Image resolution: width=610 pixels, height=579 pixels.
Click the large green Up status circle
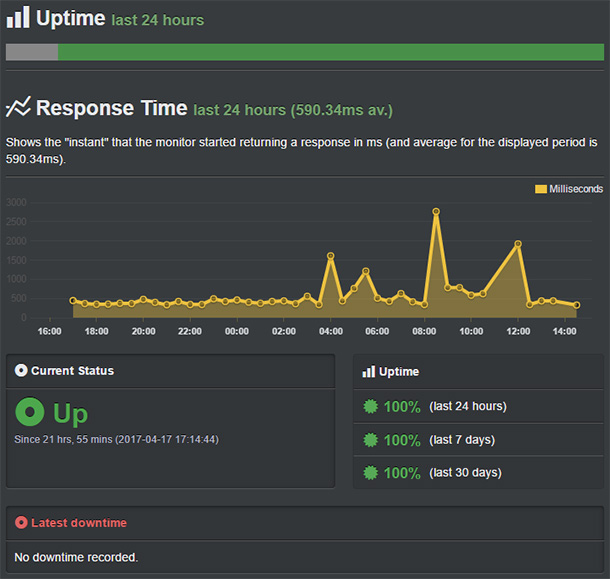(x=31, y=412)
